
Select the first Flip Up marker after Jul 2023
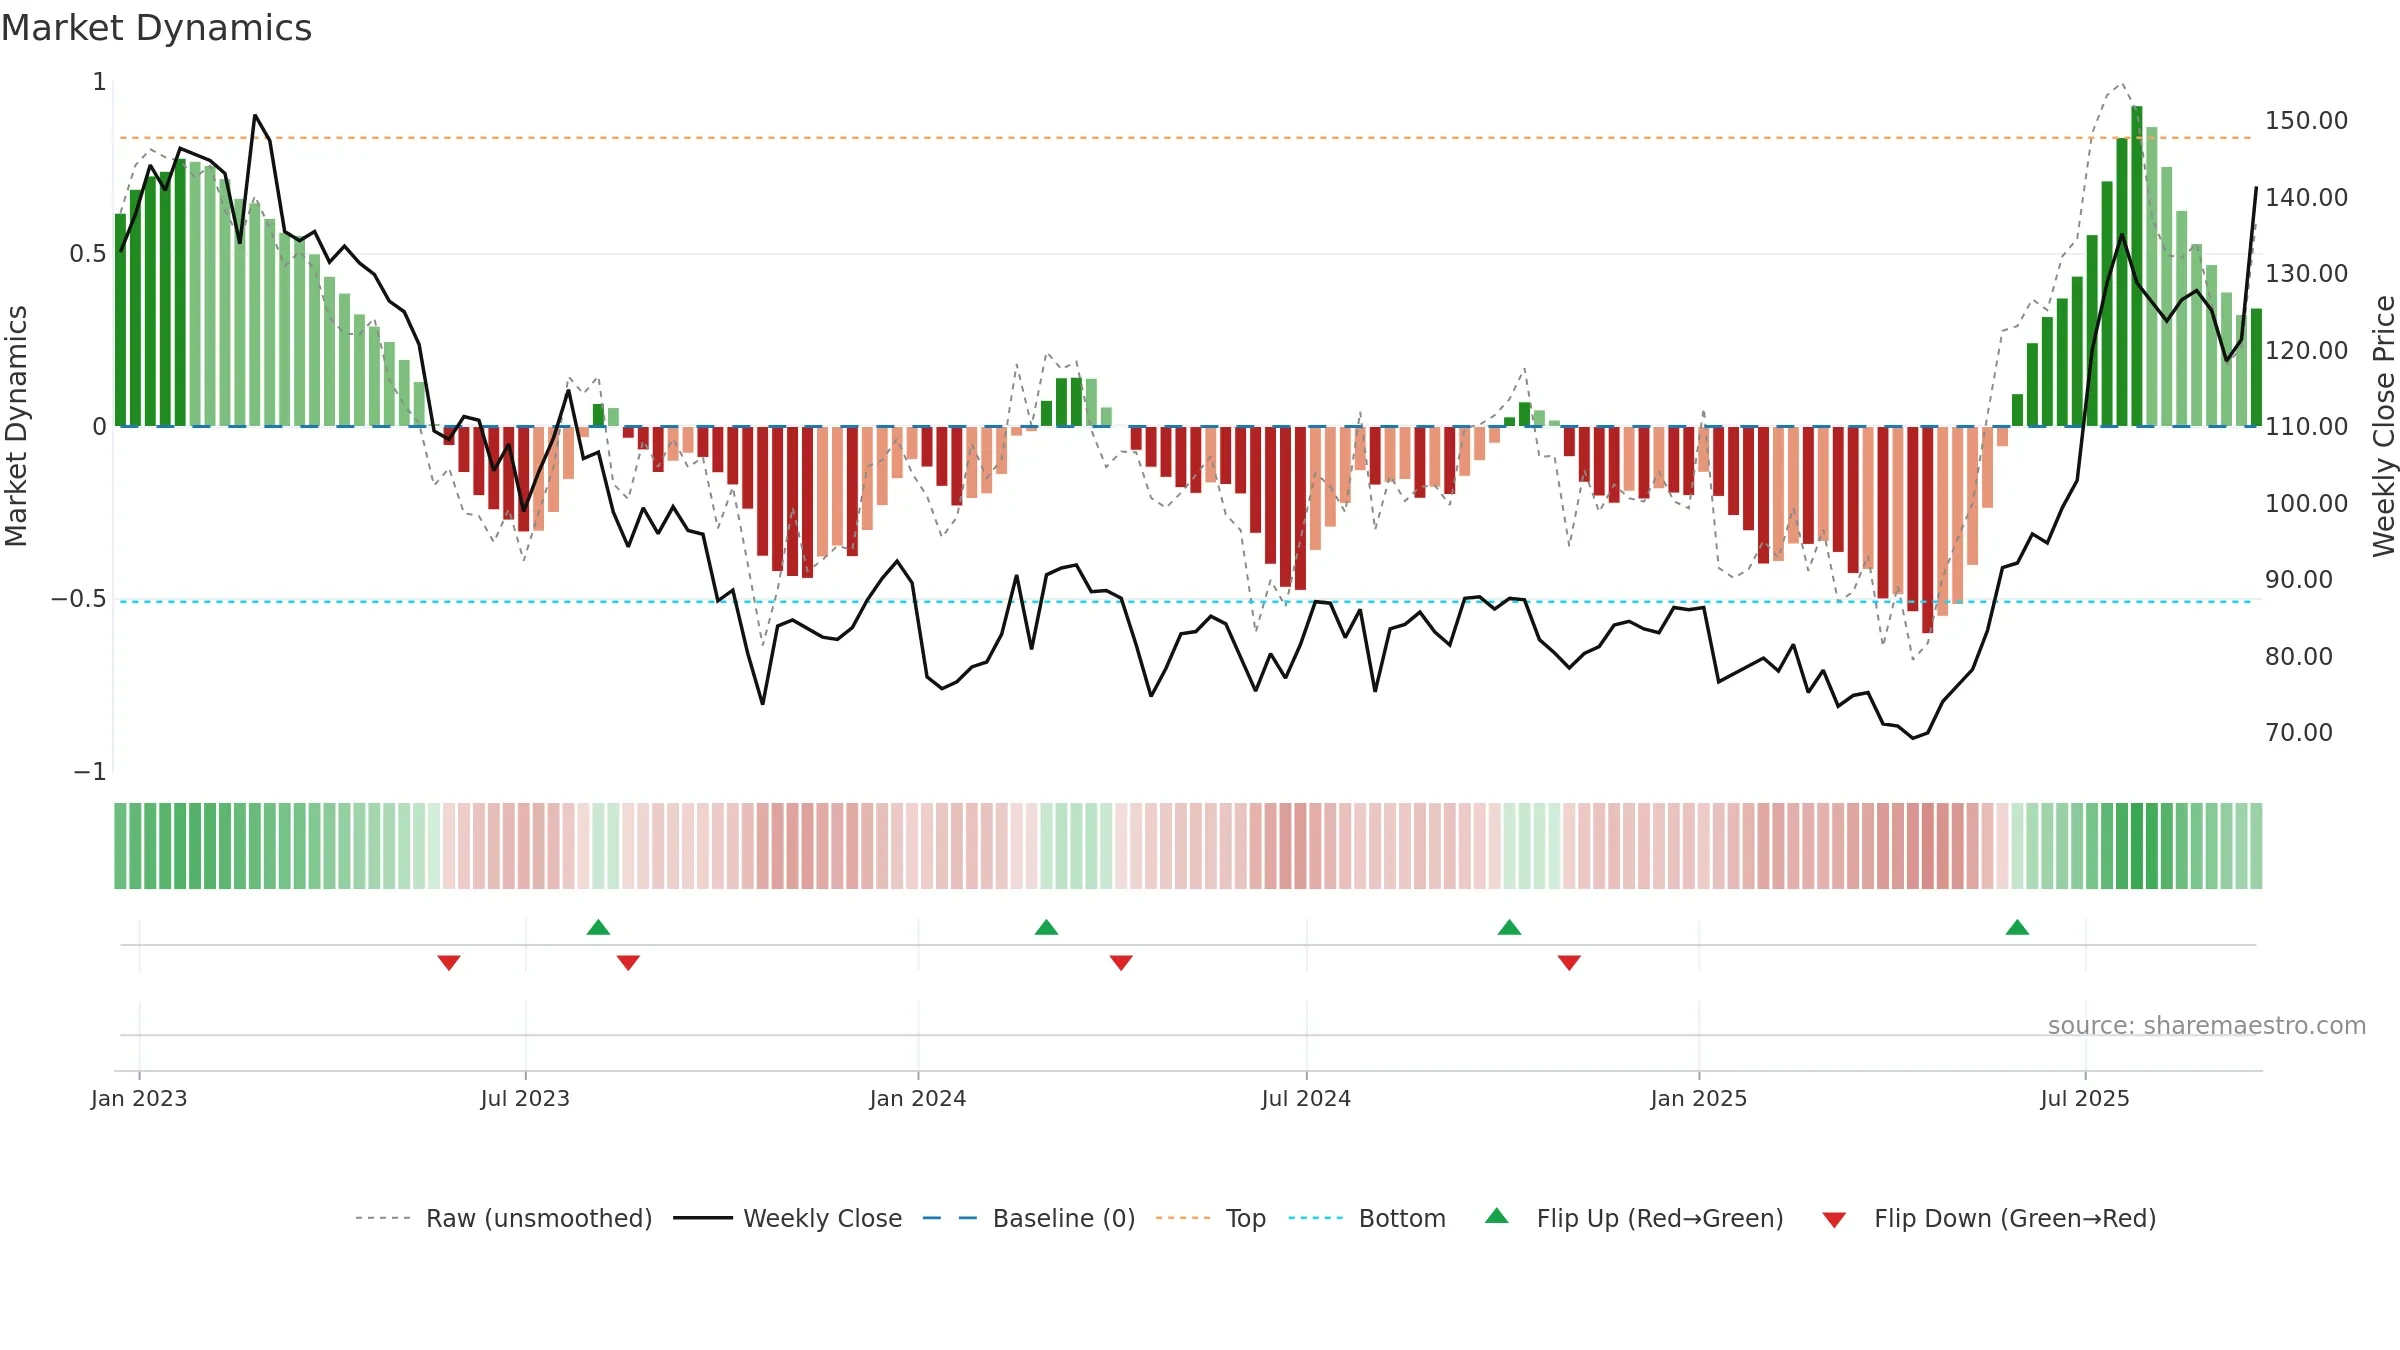[598, 927]
